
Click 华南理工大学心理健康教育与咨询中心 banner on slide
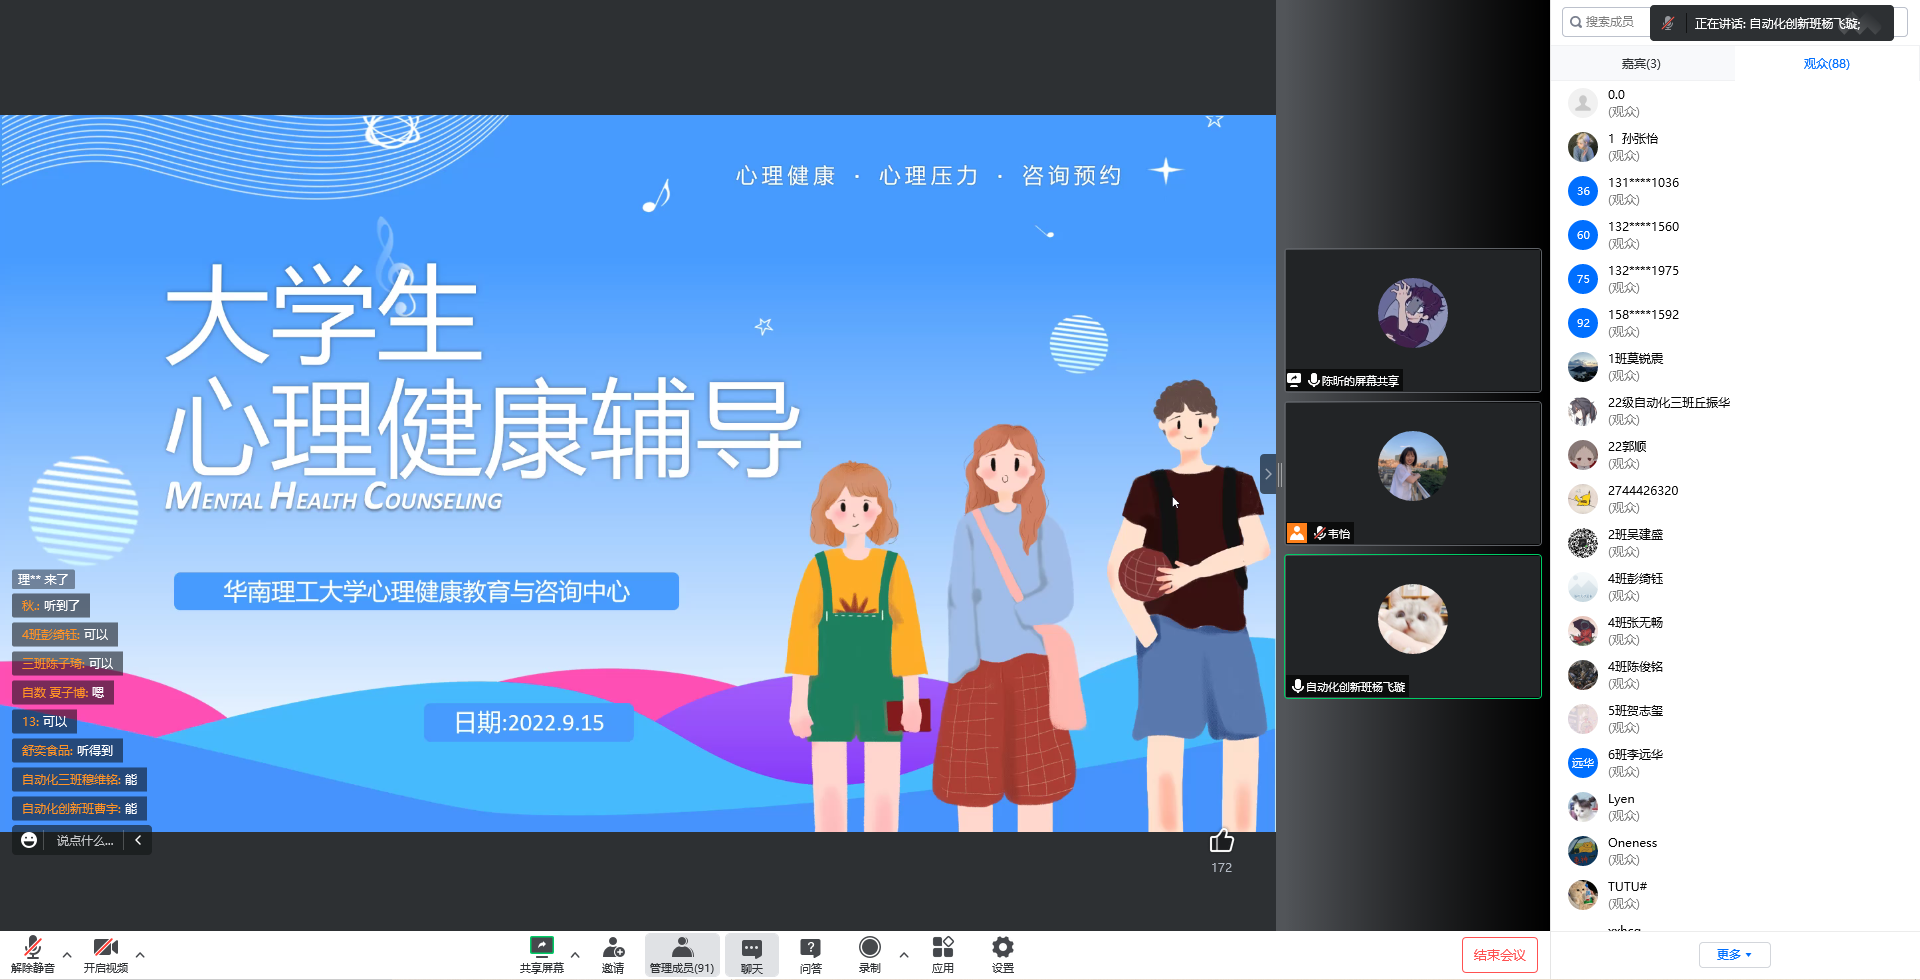tap(426, 591)
